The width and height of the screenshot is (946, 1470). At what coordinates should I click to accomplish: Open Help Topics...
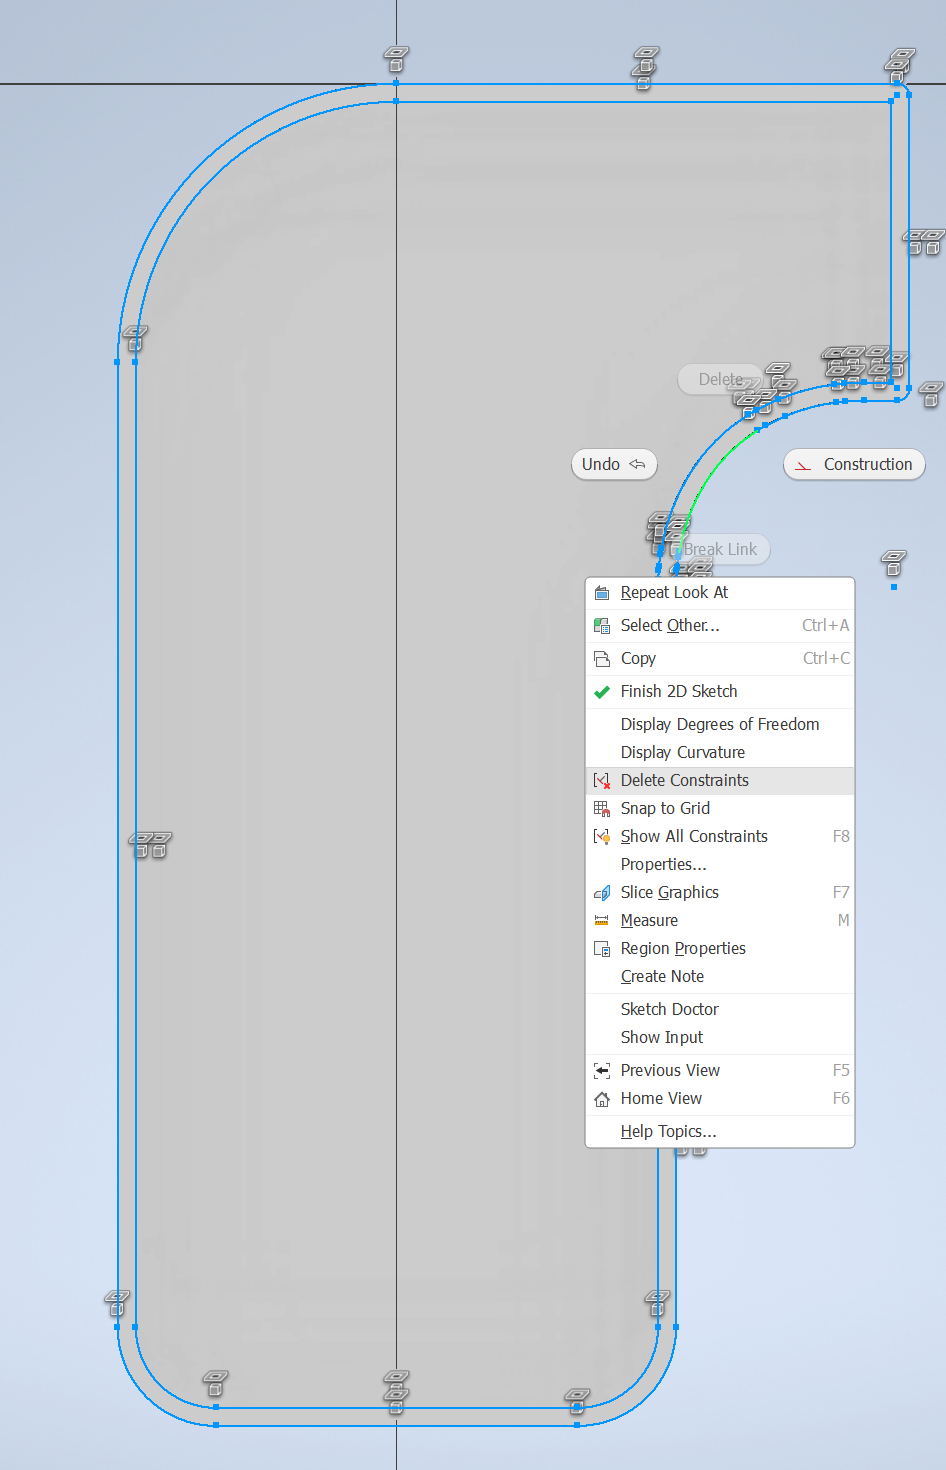click(720, 1132)
